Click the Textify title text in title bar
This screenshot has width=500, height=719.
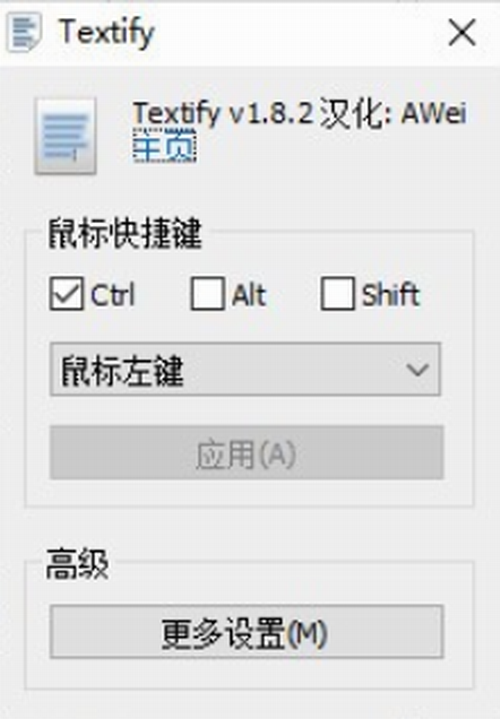click(106, 33)
